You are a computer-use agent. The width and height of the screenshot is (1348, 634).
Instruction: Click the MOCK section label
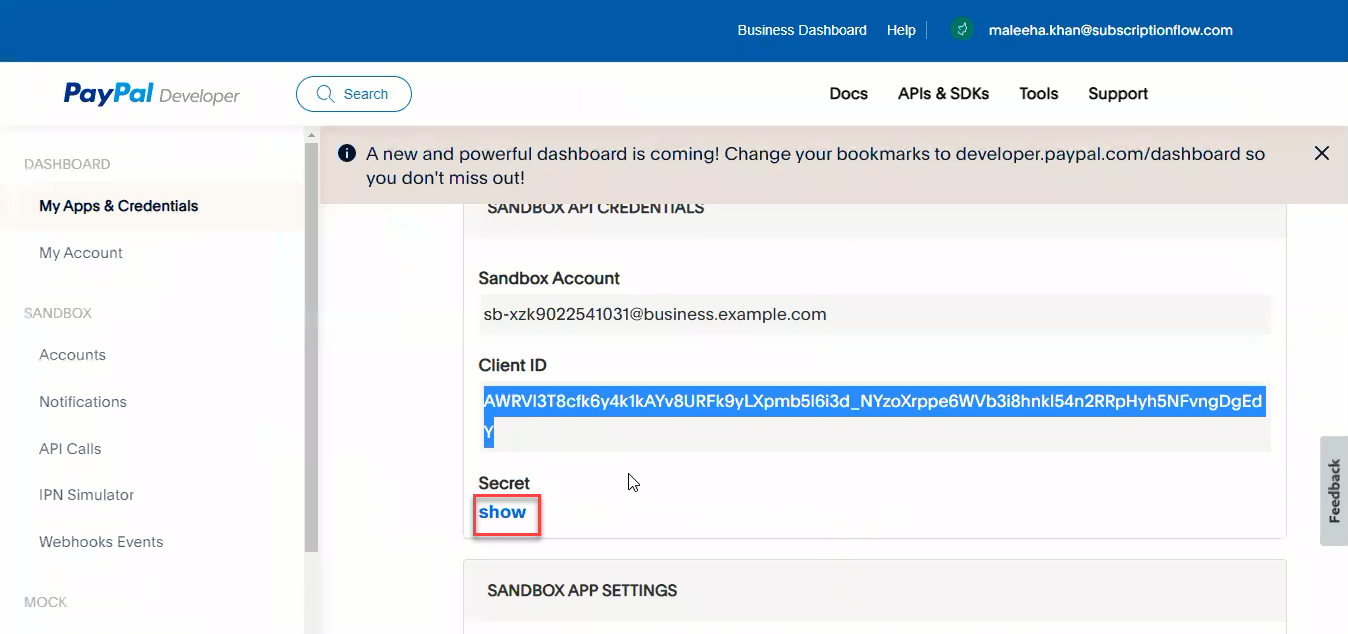tap(46, 602)
